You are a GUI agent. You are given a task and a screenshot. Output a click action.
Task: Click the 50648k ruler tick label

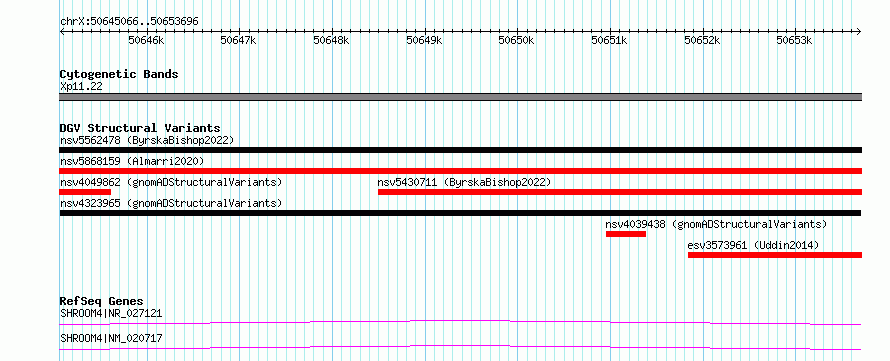tap(331, 40)
